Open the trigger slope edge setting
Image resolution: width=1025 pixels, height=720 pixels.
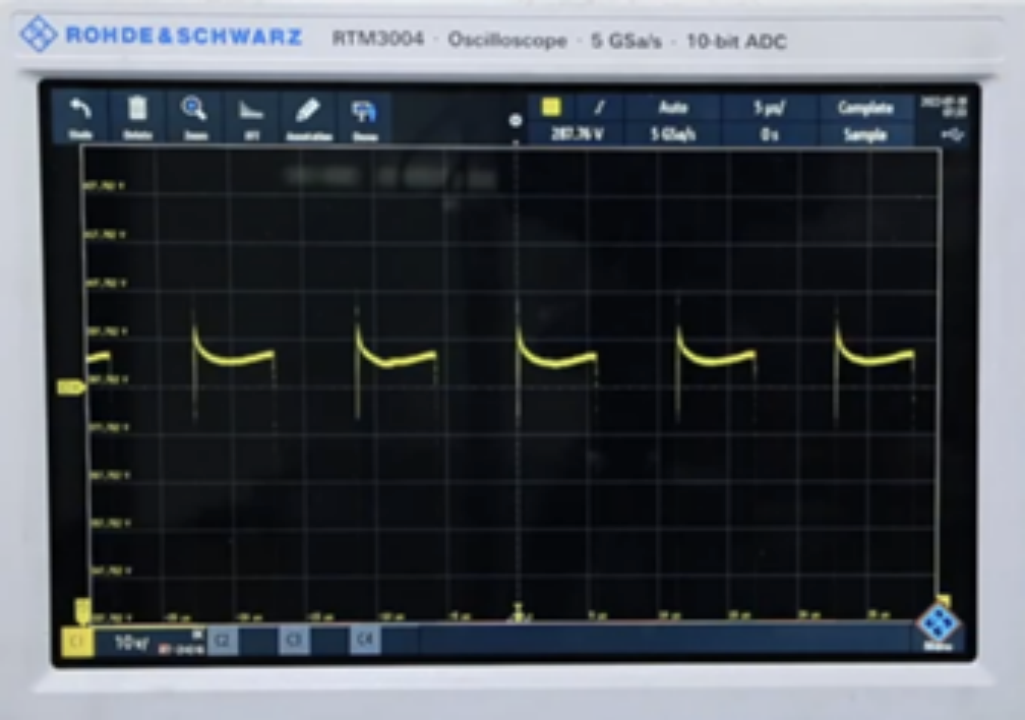tap(599, 107)
